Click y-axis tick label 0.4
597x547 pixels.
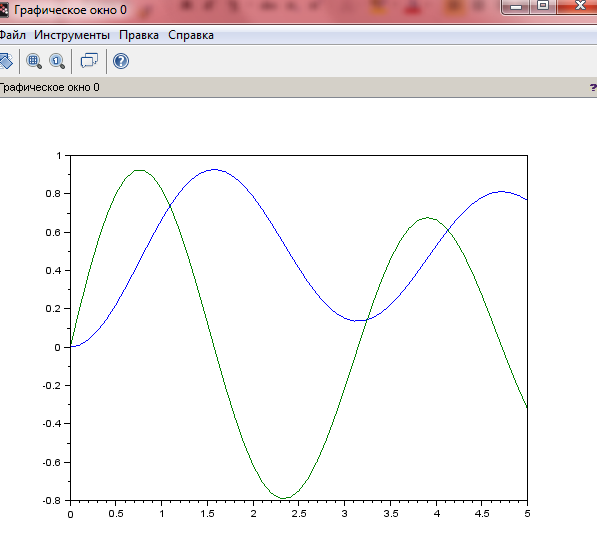coord(53,271)
